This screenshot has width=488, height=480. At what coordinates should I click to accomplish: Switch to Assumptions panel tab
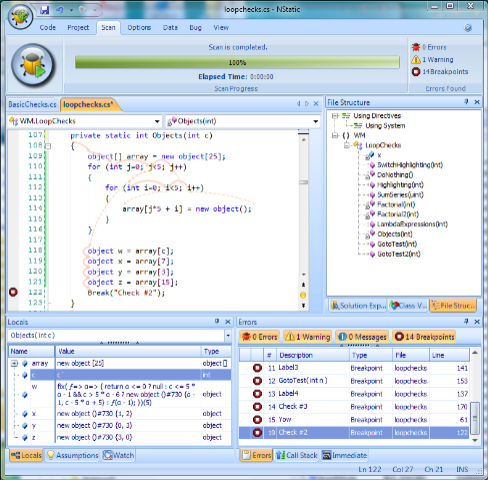point(73,455)
